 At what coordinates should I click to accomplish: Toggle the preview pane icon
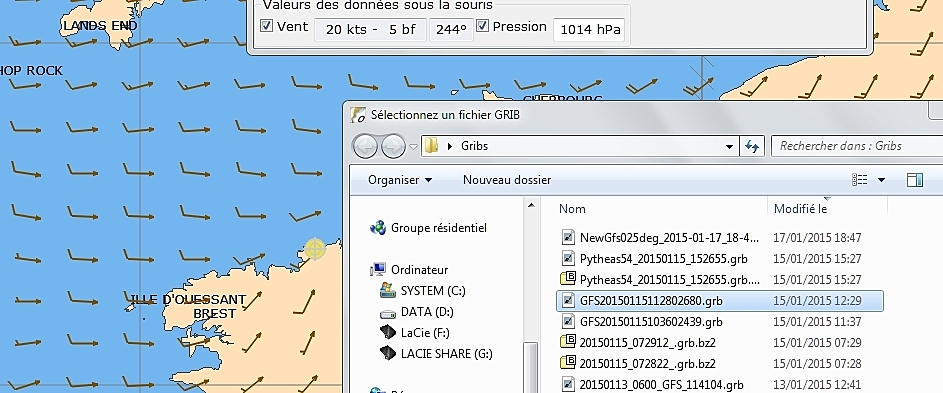tap(915, 179)
